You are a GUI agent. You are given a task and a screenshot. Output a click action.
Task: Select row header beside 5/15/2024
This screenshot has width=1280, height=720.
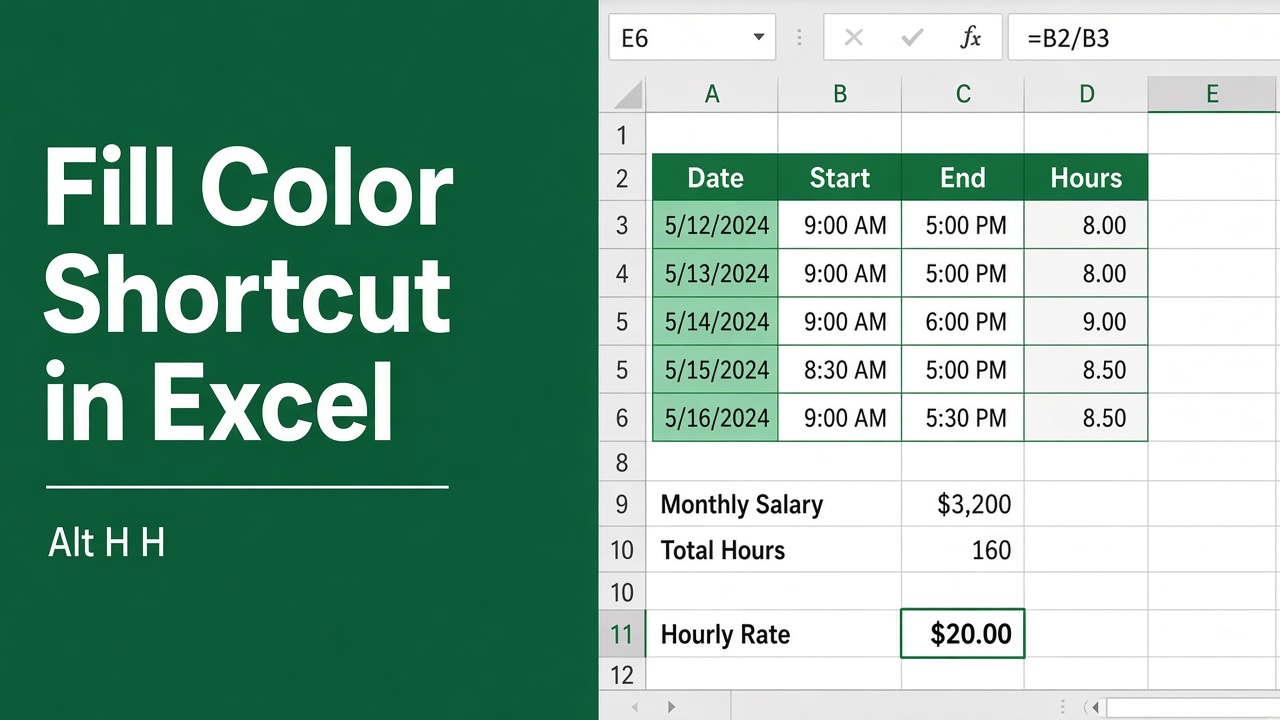point(622,369)
